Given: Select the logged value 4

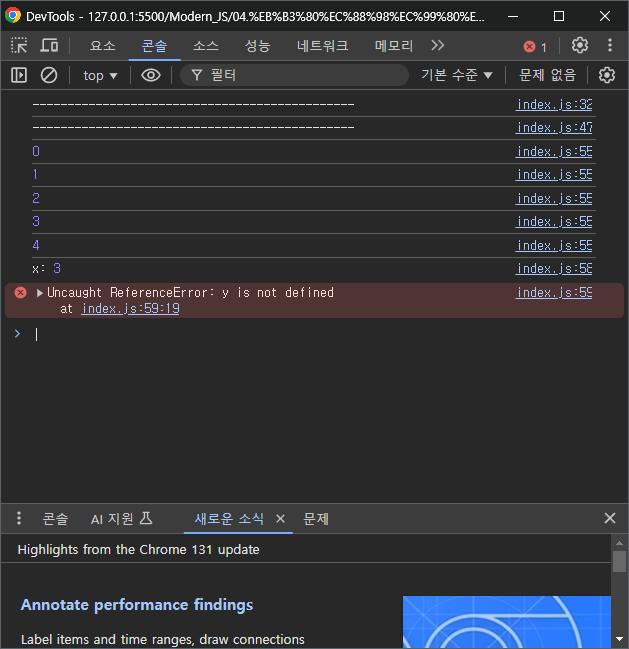Looking at the screenshot, I should click(36, 245).
